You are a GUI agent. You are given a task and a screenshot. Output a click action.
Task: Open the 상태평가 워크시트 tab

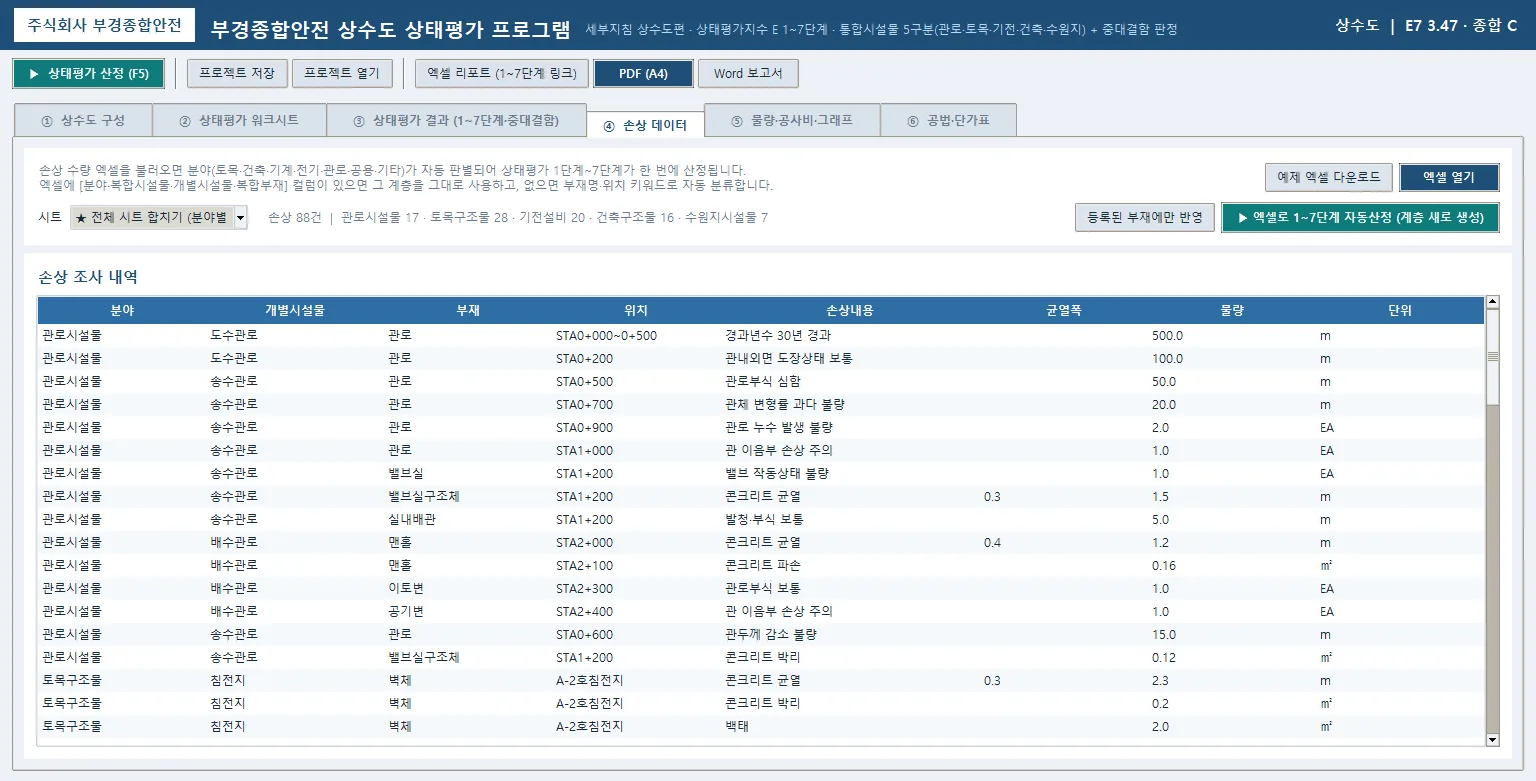coord(239,120)
